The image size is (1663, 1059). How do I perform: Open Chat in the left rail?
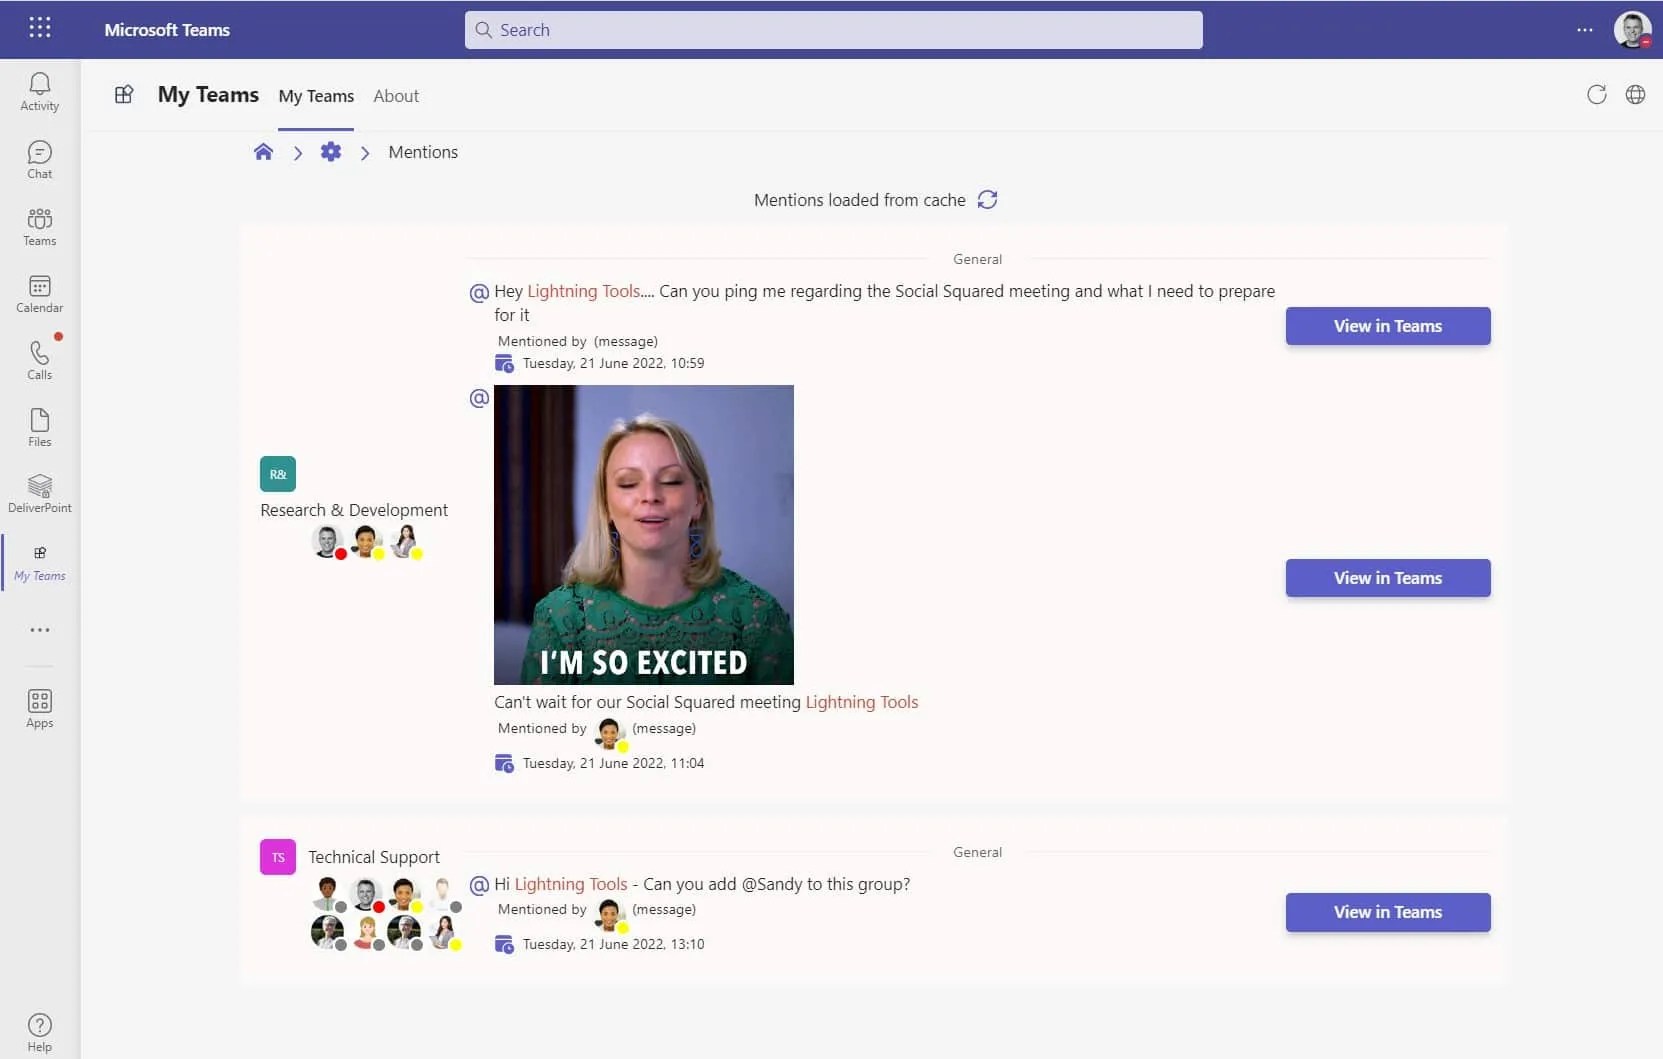click(x=40, y=160)
